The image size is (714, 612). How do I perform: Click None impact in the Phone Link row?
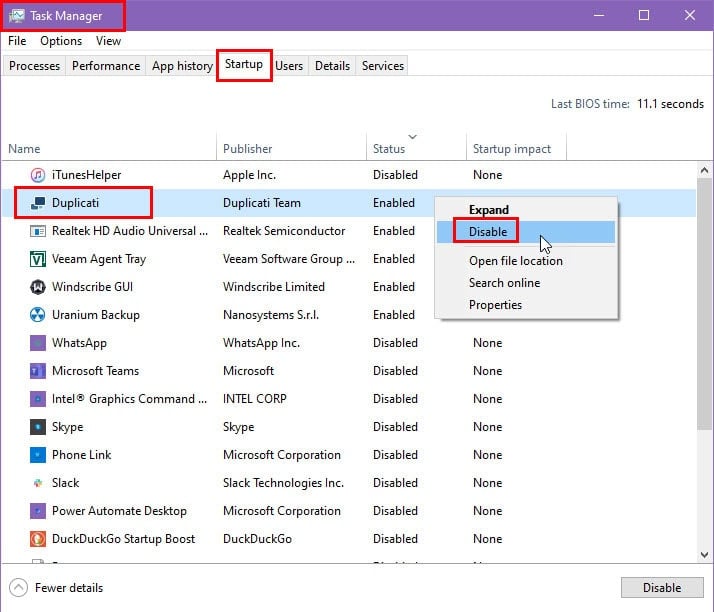[488, 455]
